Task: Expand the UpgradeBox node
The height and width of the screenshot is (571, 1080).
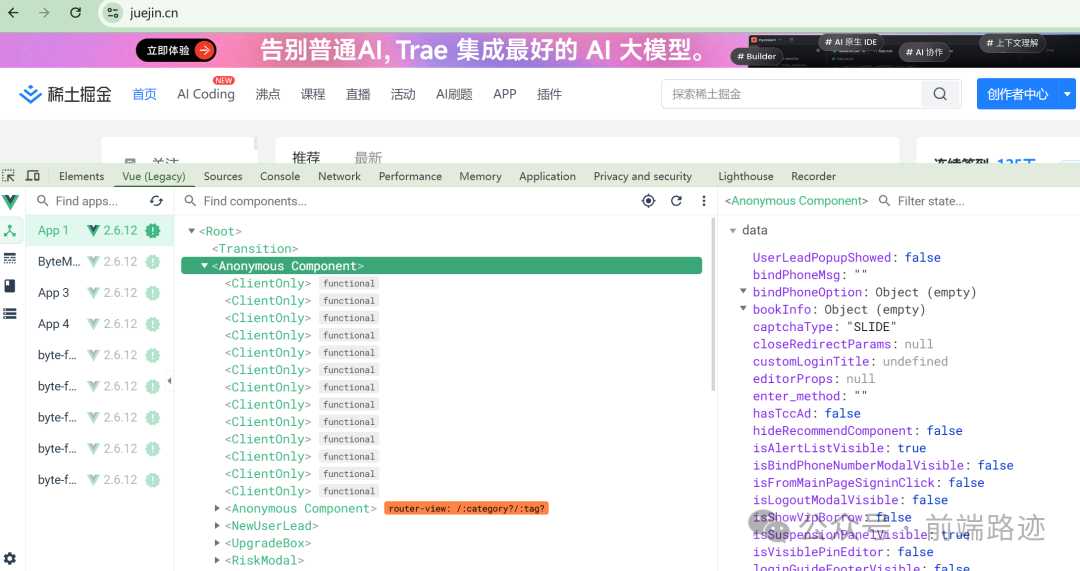Action: (x=217, y=543)
